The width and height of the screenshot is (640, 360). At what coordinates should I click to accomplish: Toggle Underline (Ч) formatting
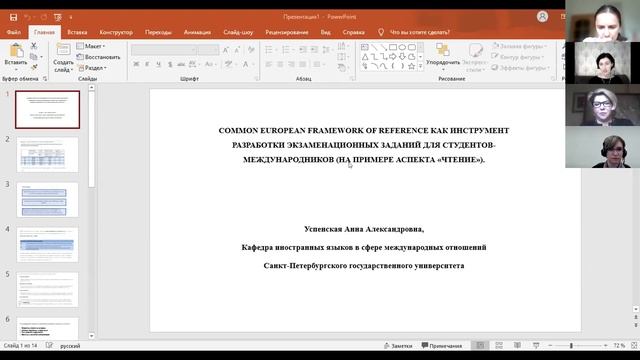pos(158,64)
